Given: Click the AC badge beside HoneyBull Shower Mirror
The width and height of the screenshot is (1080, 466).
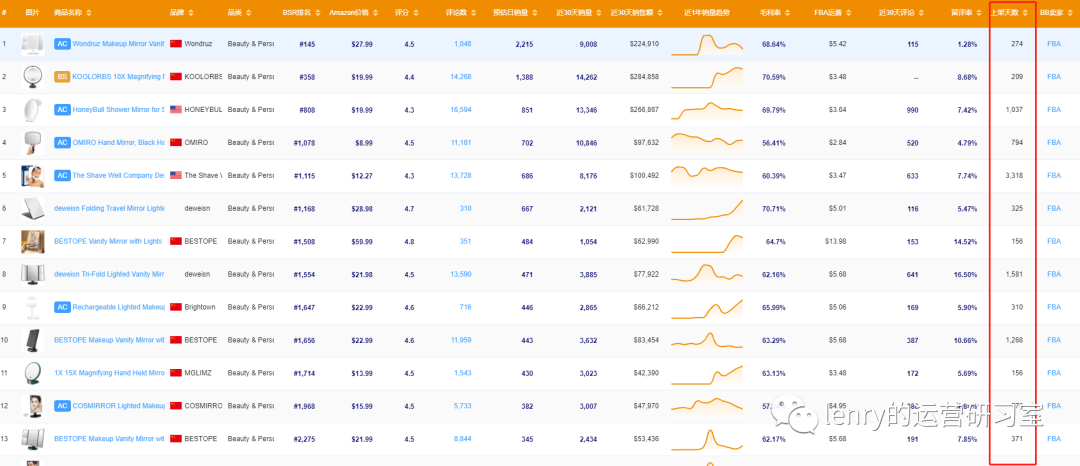Looking at the screenshot, I should tap(62, 110).
